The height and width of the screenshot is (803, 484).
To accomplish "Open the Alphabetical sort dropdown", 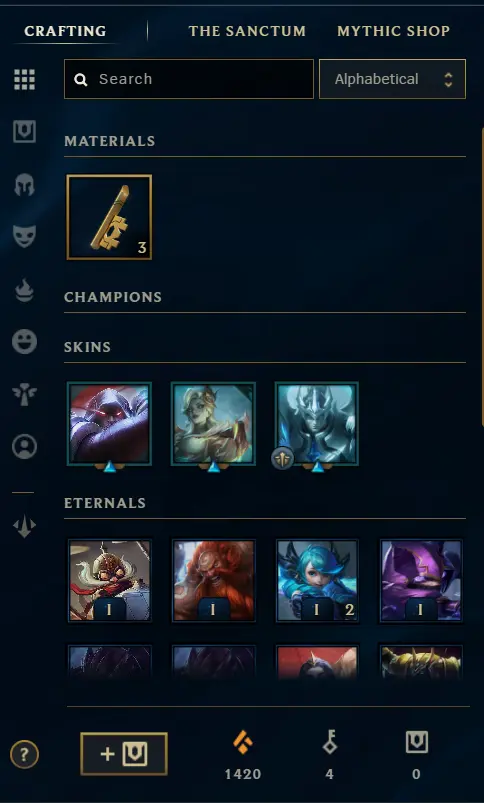I will coord(392,79).
